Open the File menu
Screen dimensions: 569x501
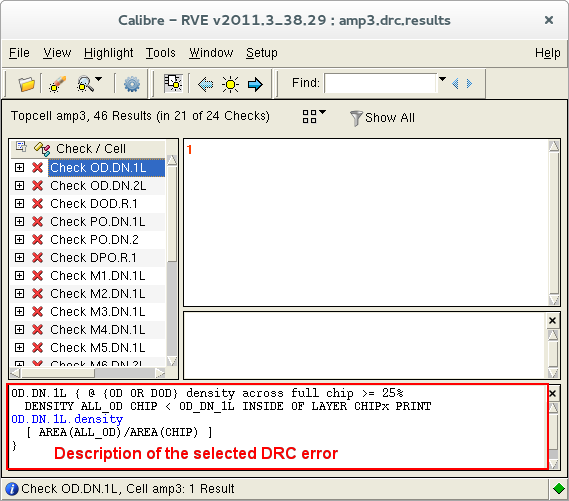[x=19, y=53]
